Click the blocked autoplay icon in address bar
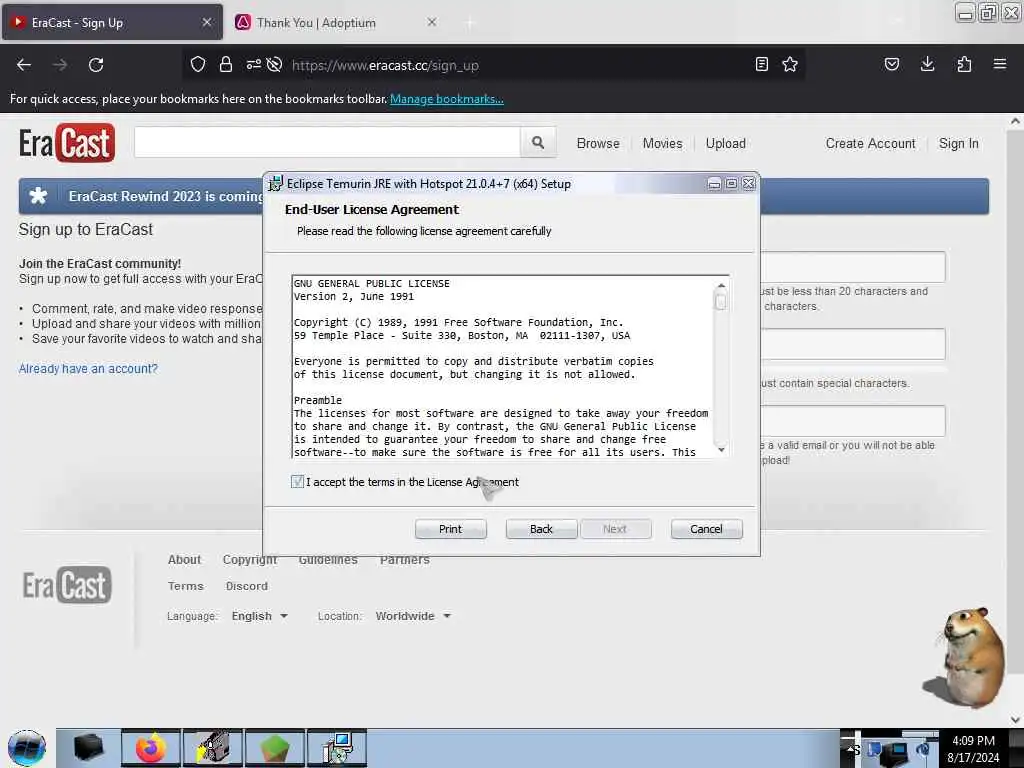 275,64
